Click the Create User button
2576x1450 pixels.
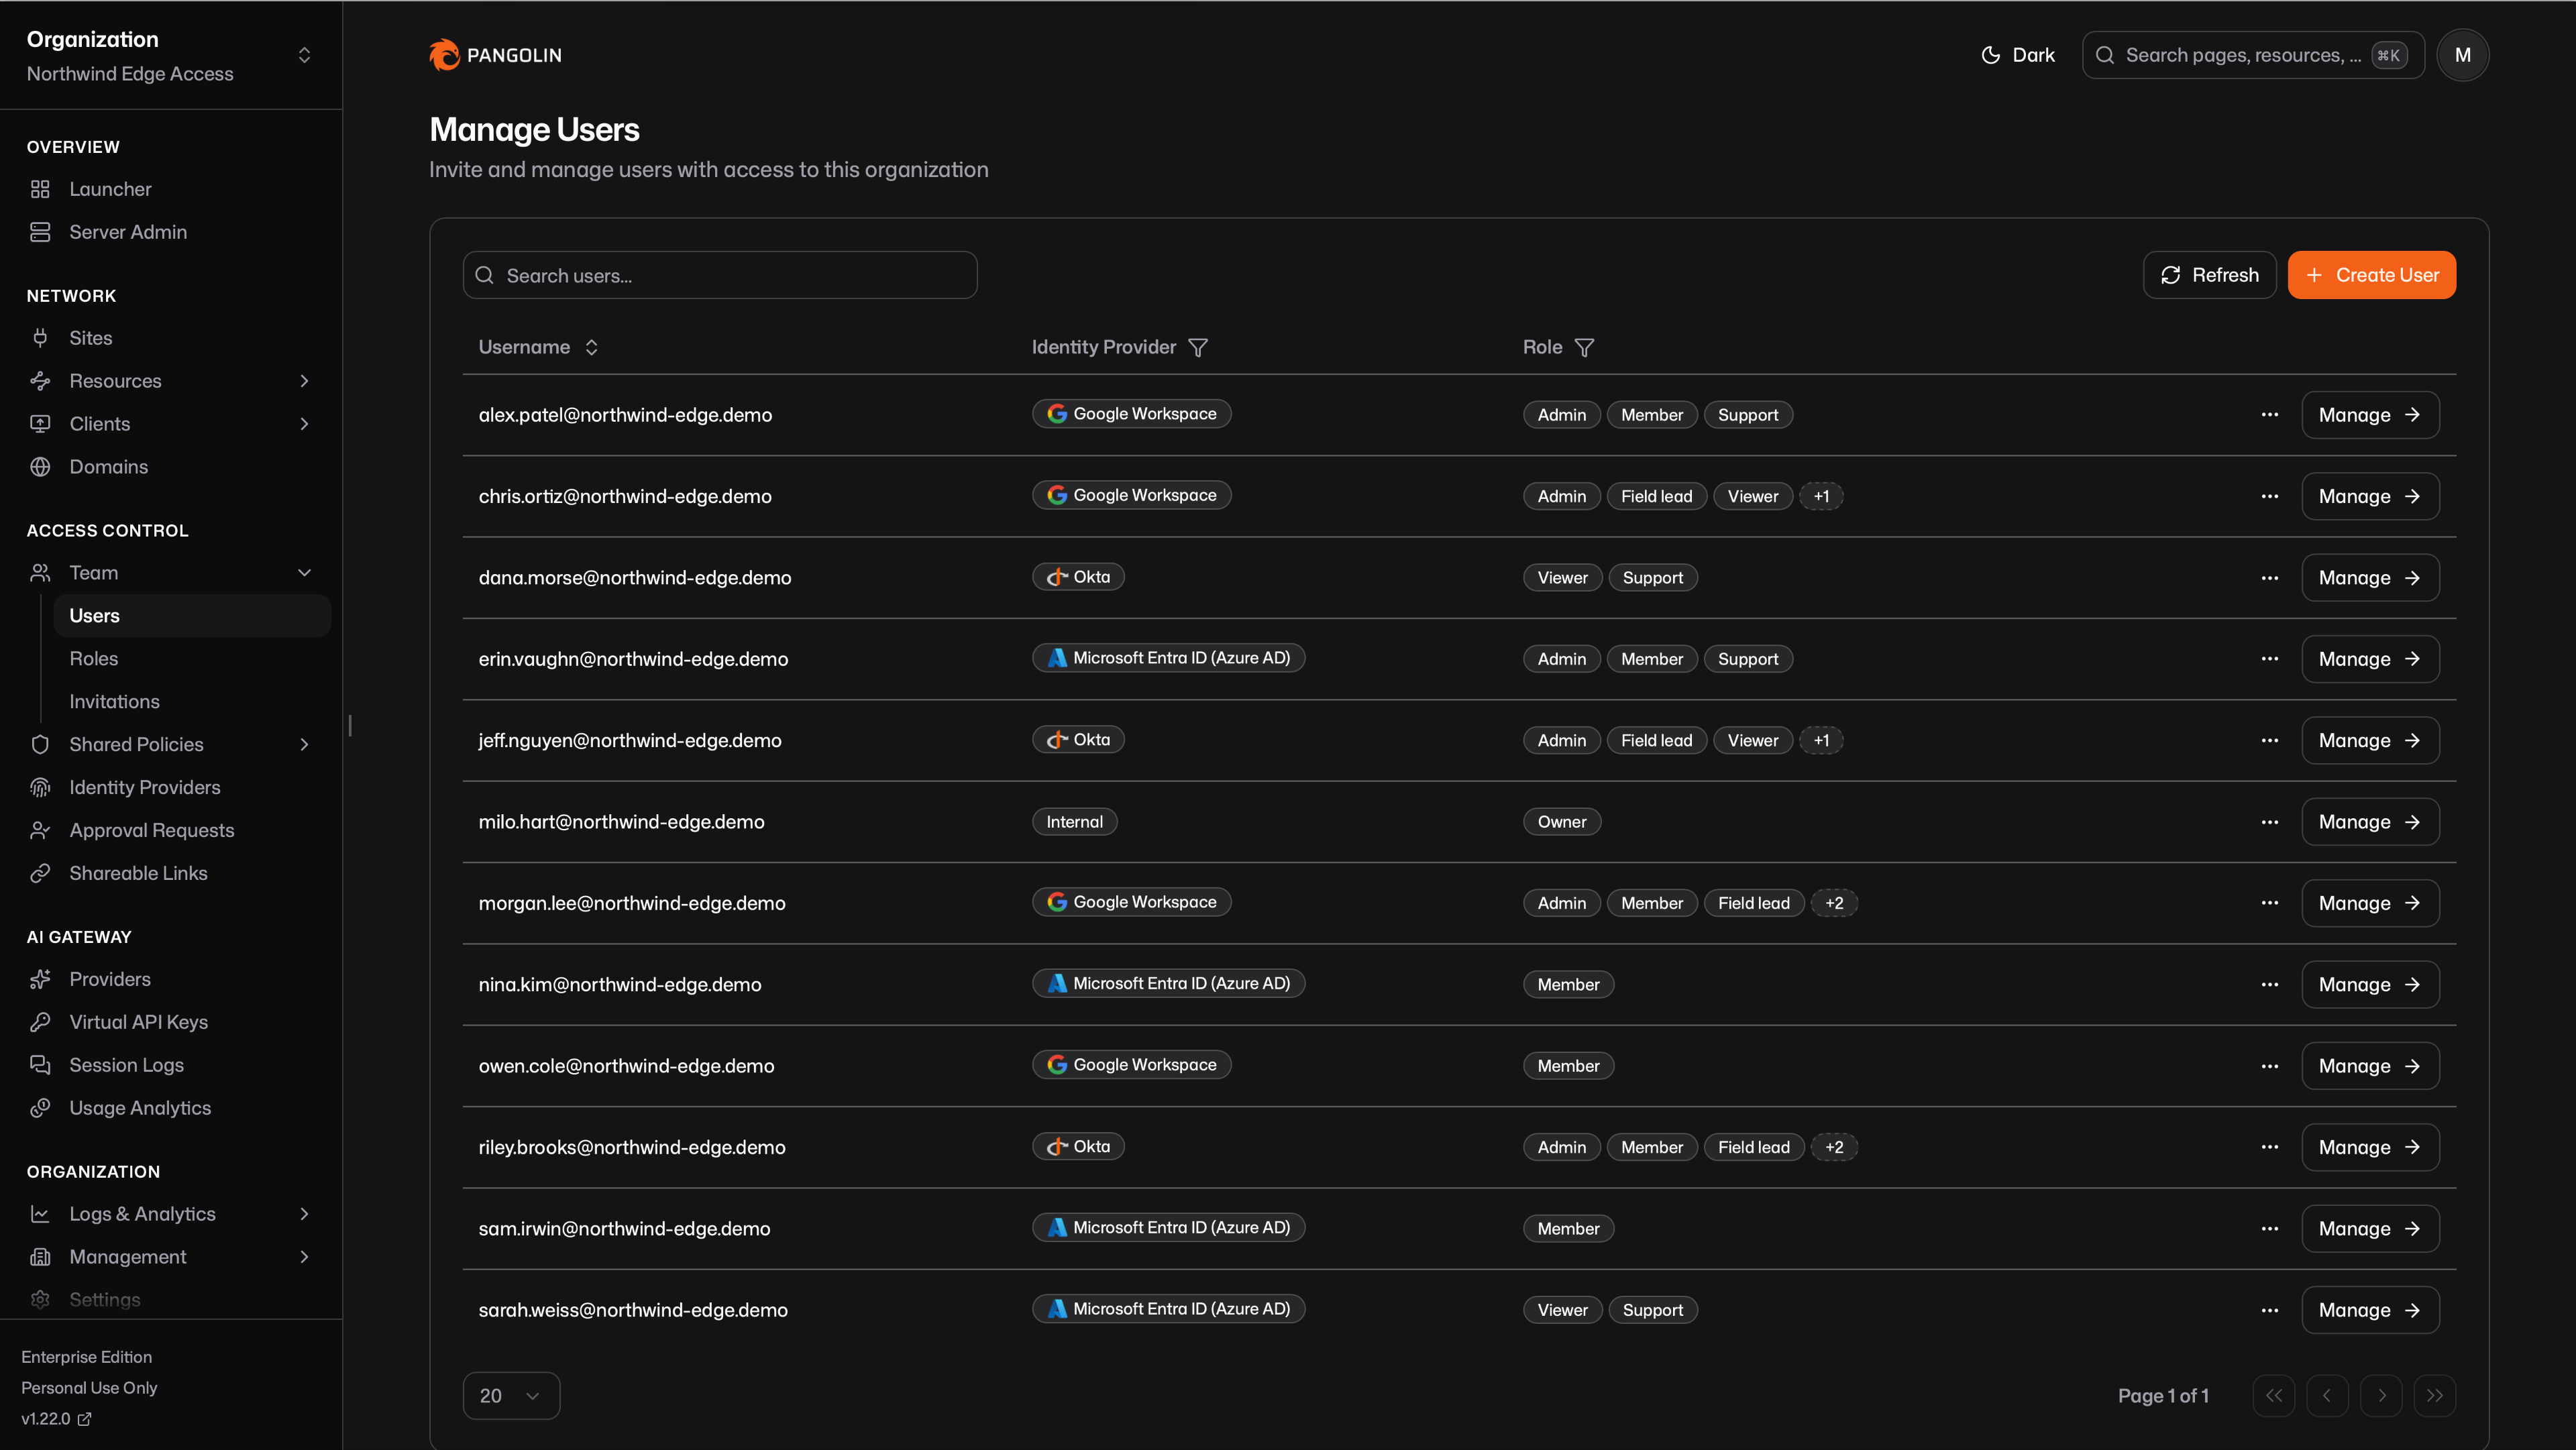2371,275
